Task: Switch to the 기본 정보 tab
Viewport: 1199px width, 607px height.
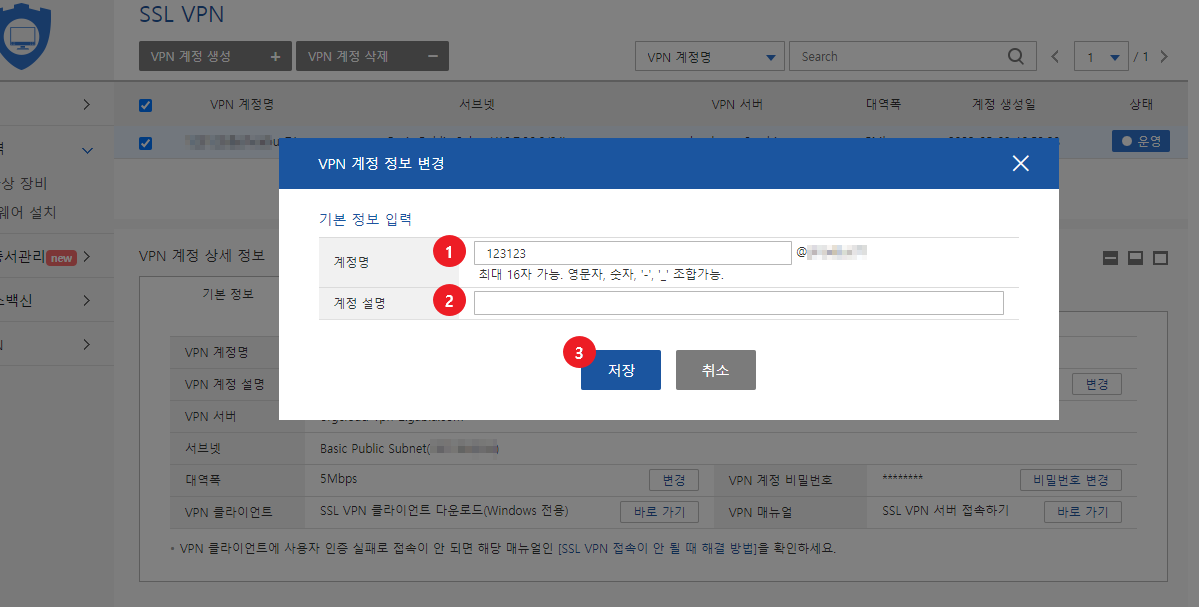Action: [227, 294]
